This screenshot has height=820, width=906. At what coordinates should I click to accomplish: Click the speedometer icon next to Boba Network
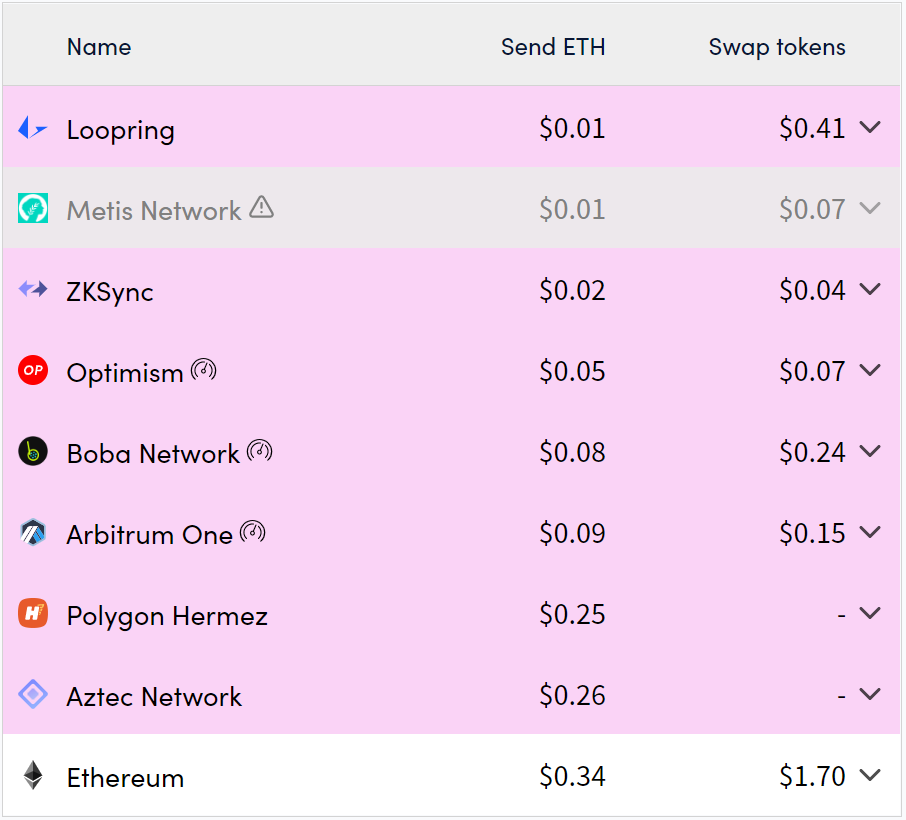pos(259,451)
